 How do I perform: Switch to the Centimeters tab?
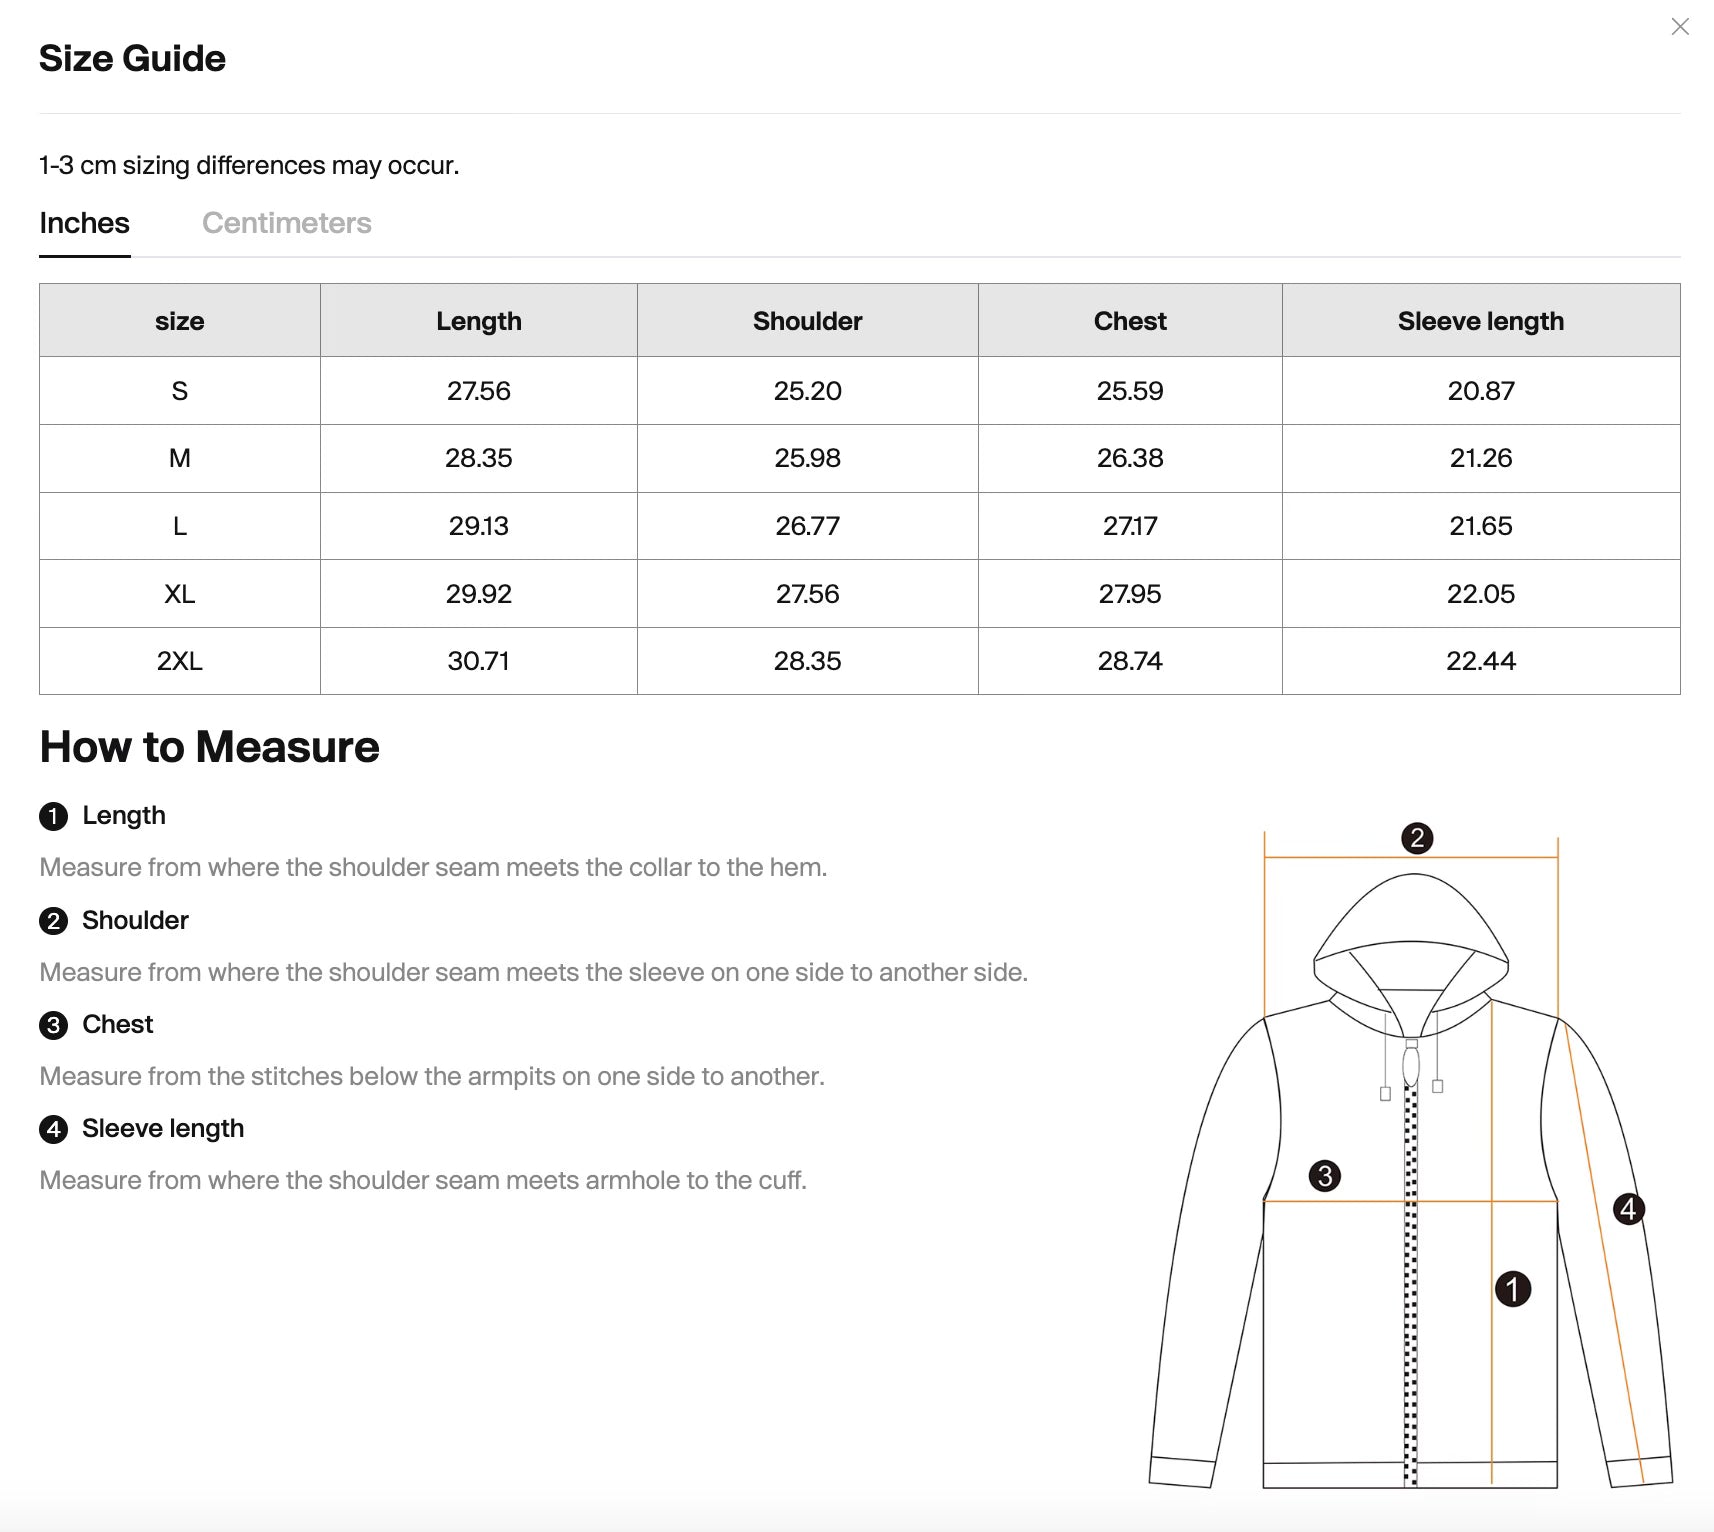pos(287,222)
